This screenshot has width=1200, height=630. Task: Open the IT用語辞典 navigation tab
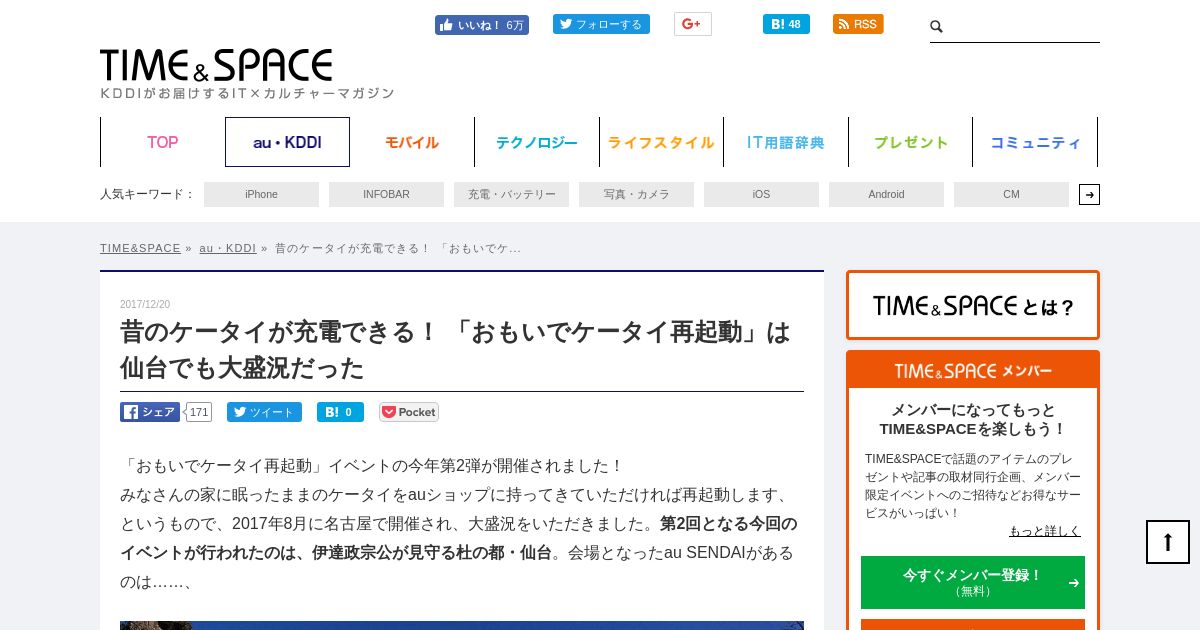[786, 142]
